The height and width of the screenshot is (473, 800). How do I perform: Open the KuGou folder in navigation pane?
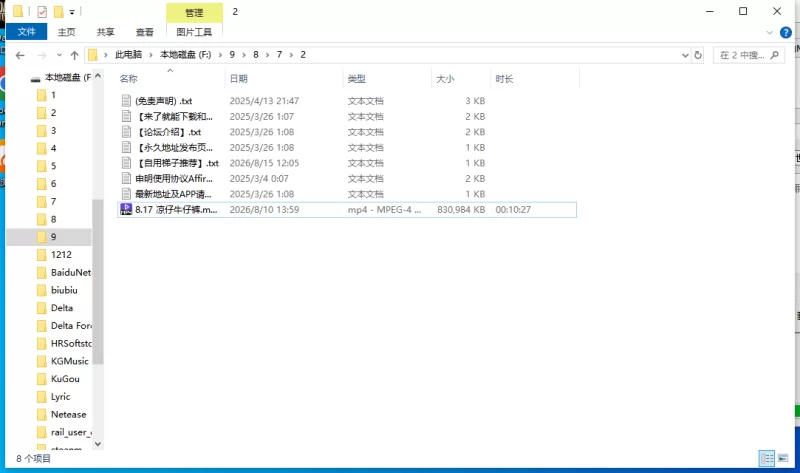65,379
